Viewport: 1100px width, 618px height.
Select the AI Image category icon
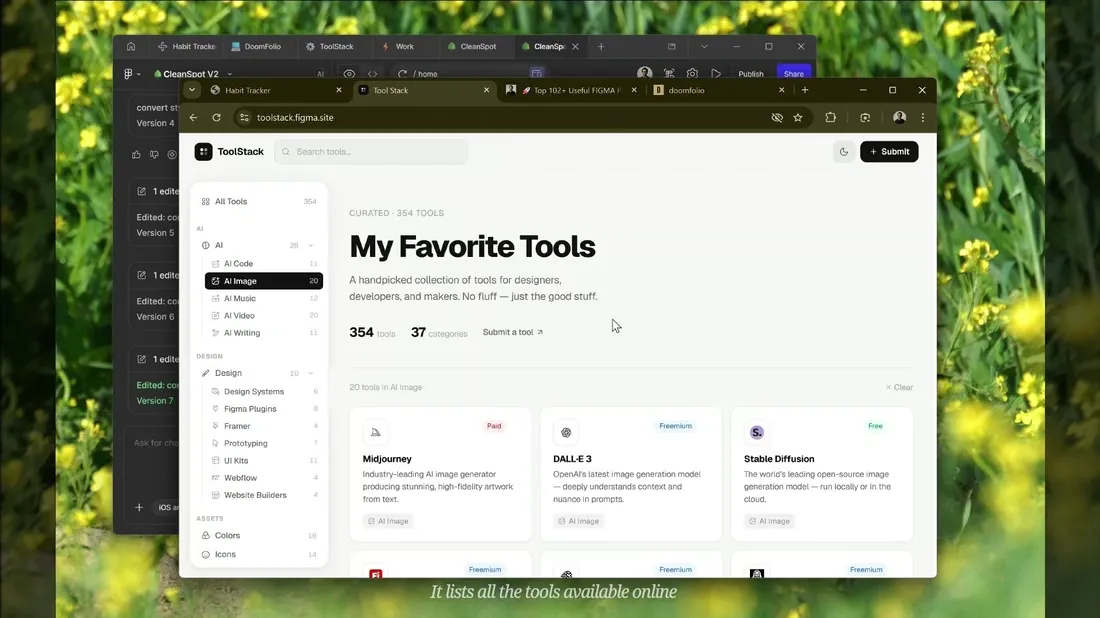coord(215,281)
